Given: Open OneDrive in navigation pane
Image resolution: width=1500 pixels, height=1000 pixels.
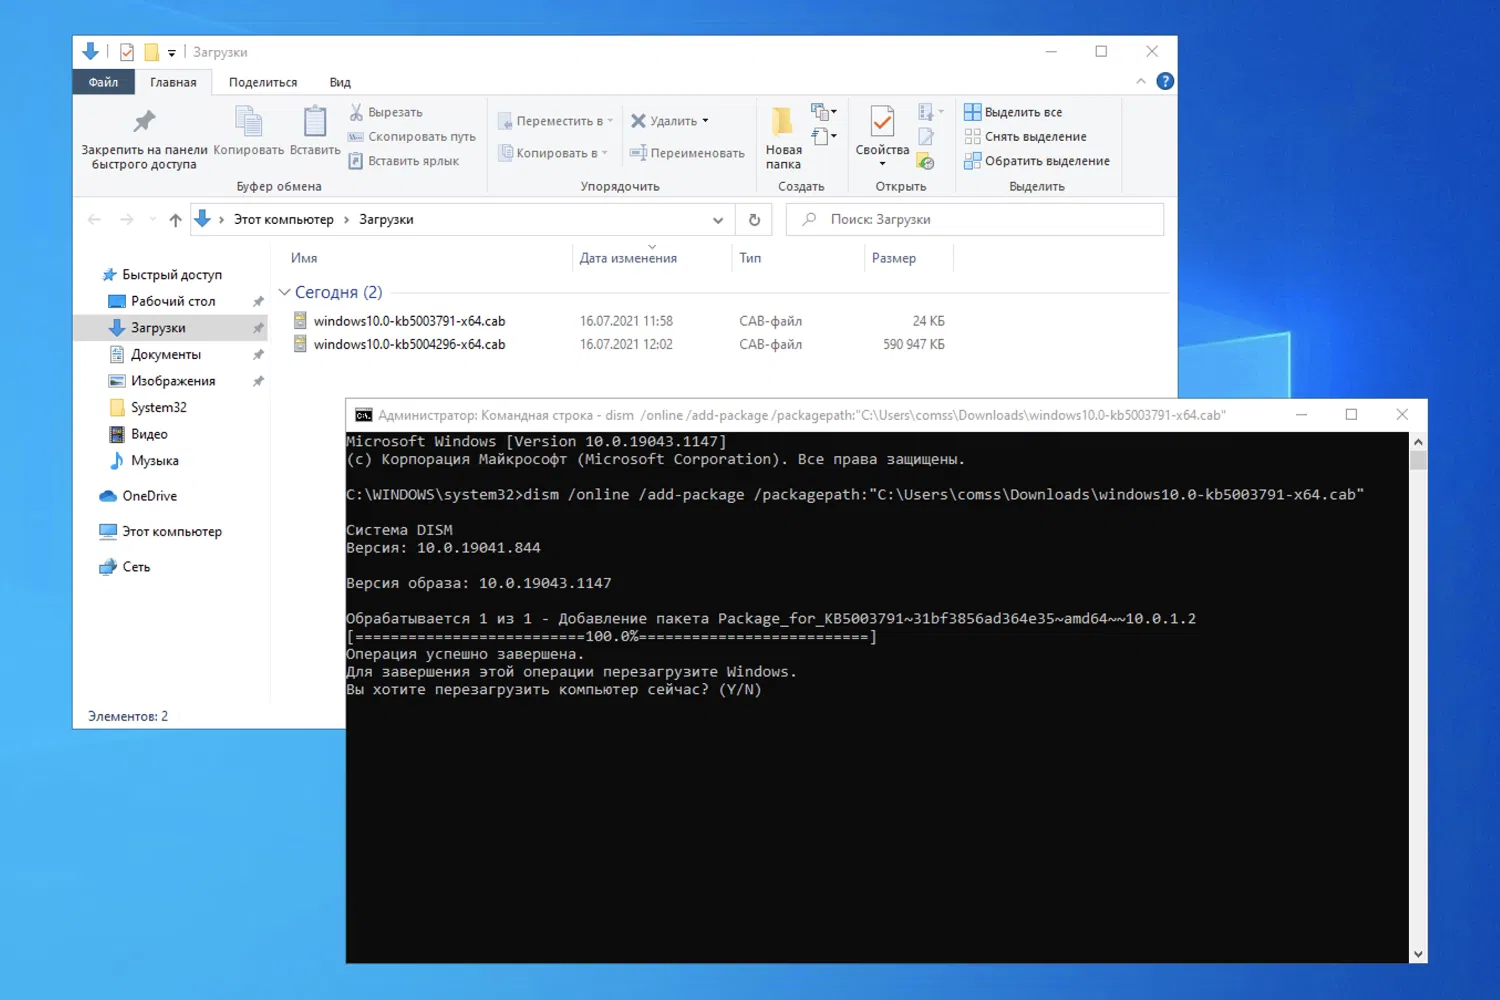Looking at the screenshot, I should coord(149,496).
